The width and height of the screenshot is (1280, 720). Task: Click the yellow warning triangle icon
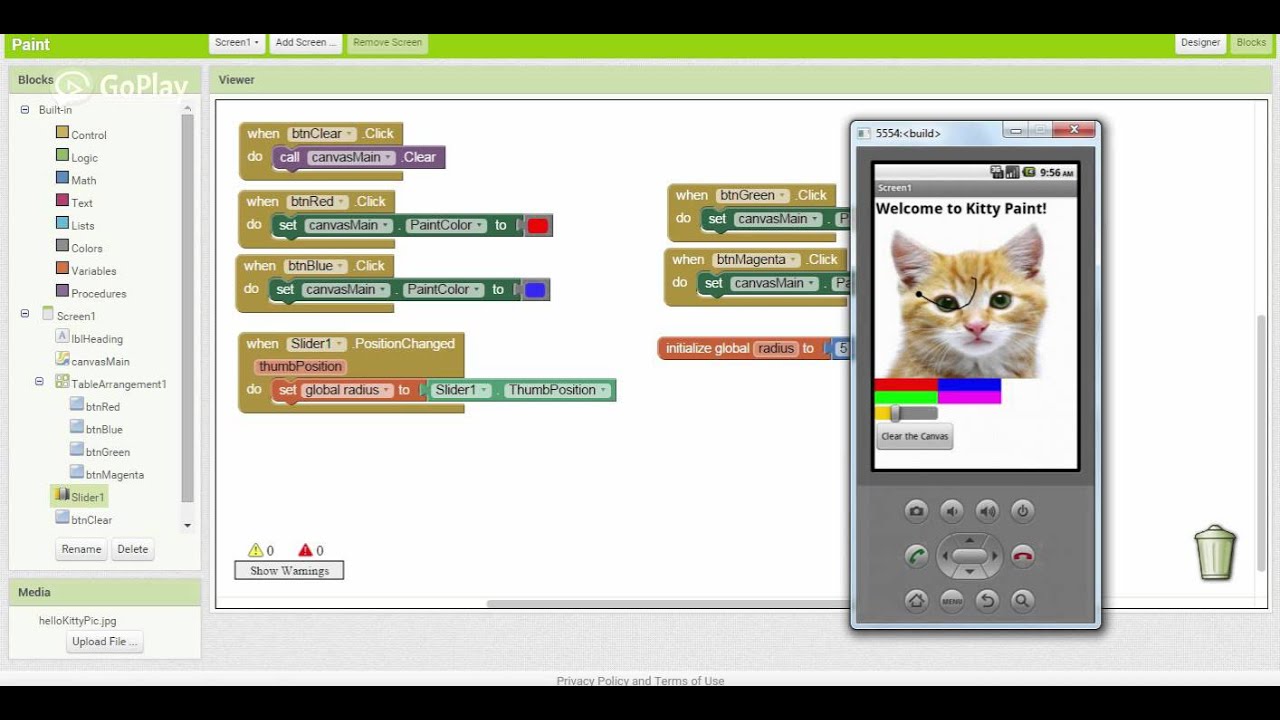[x=255, y=550]
